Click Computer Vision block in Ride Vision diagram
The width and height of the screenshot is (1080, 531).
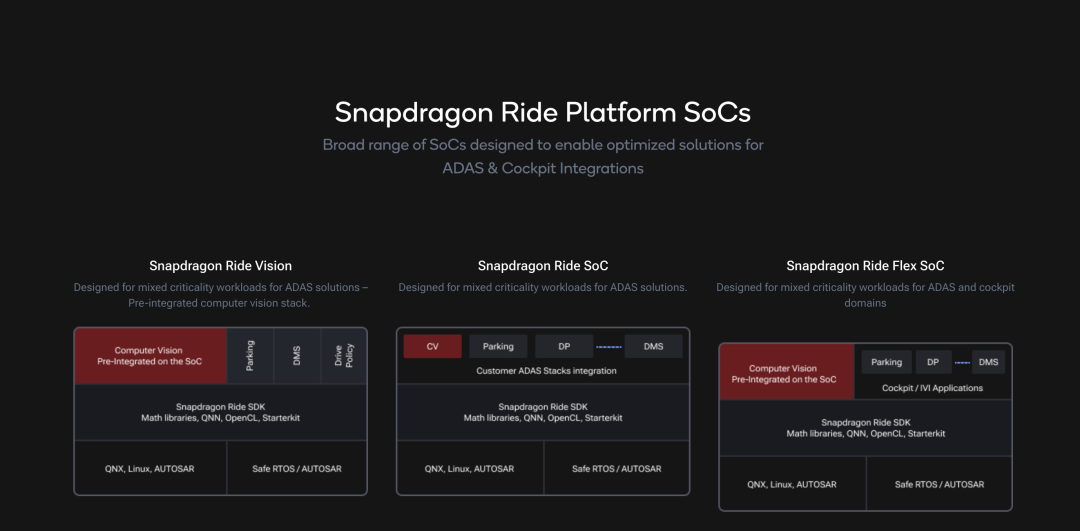pos(150,356)
